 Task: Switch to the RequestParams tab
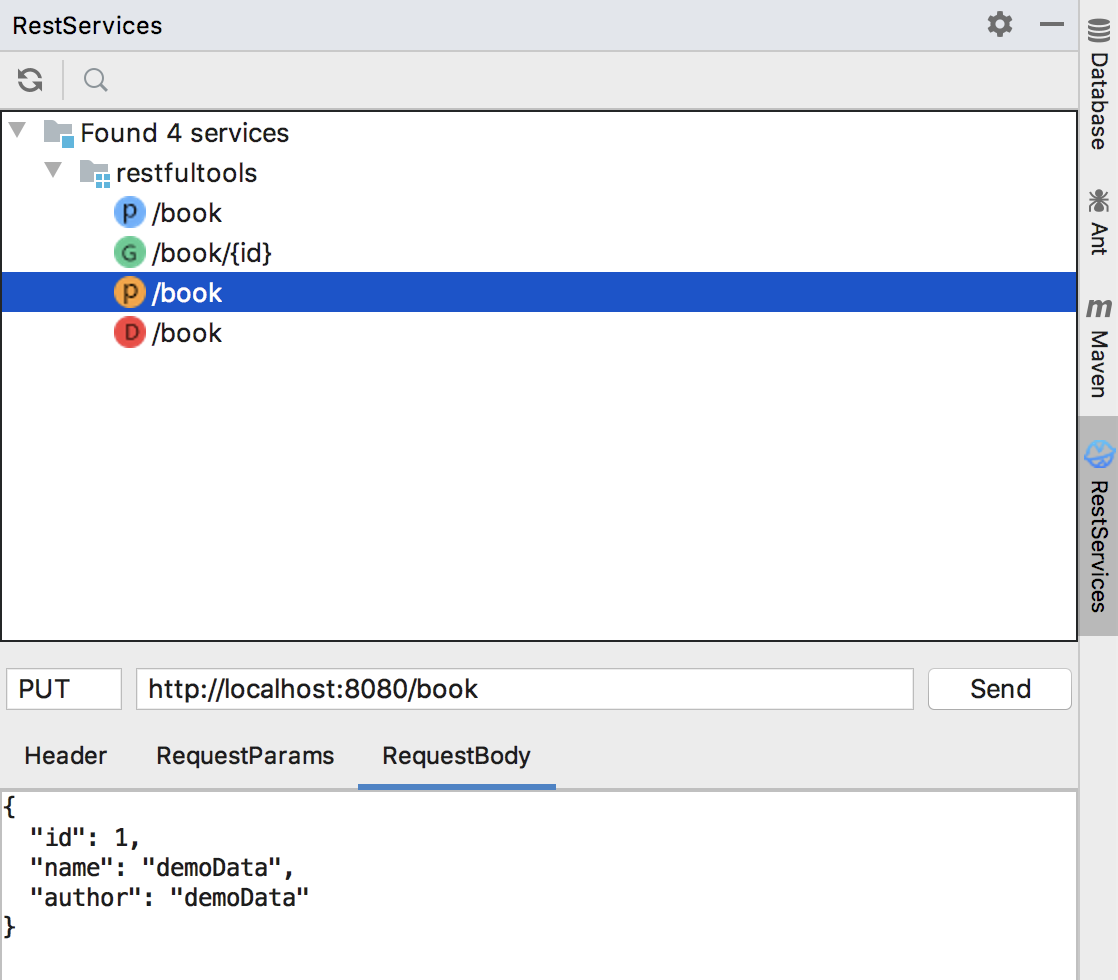pos(245,756)
